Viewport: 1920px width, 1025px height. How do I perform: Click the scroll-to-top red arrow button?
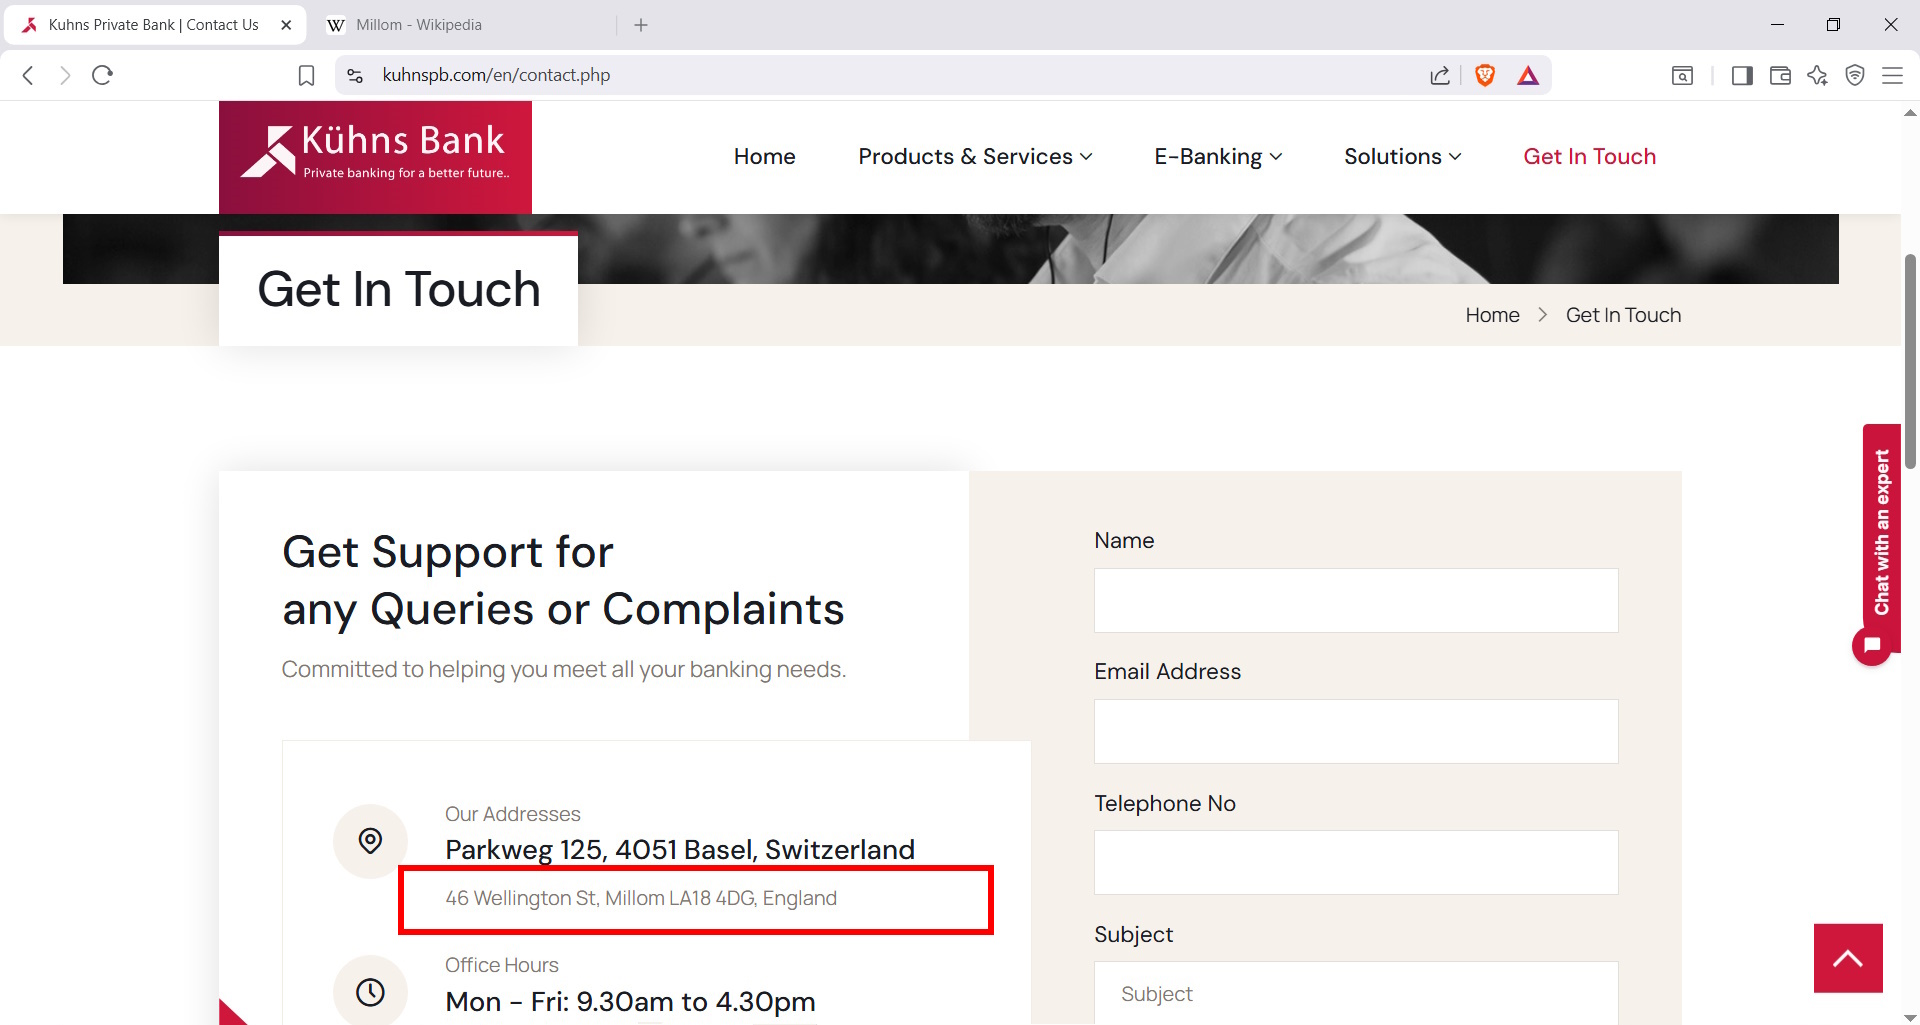coord(1848,958)
